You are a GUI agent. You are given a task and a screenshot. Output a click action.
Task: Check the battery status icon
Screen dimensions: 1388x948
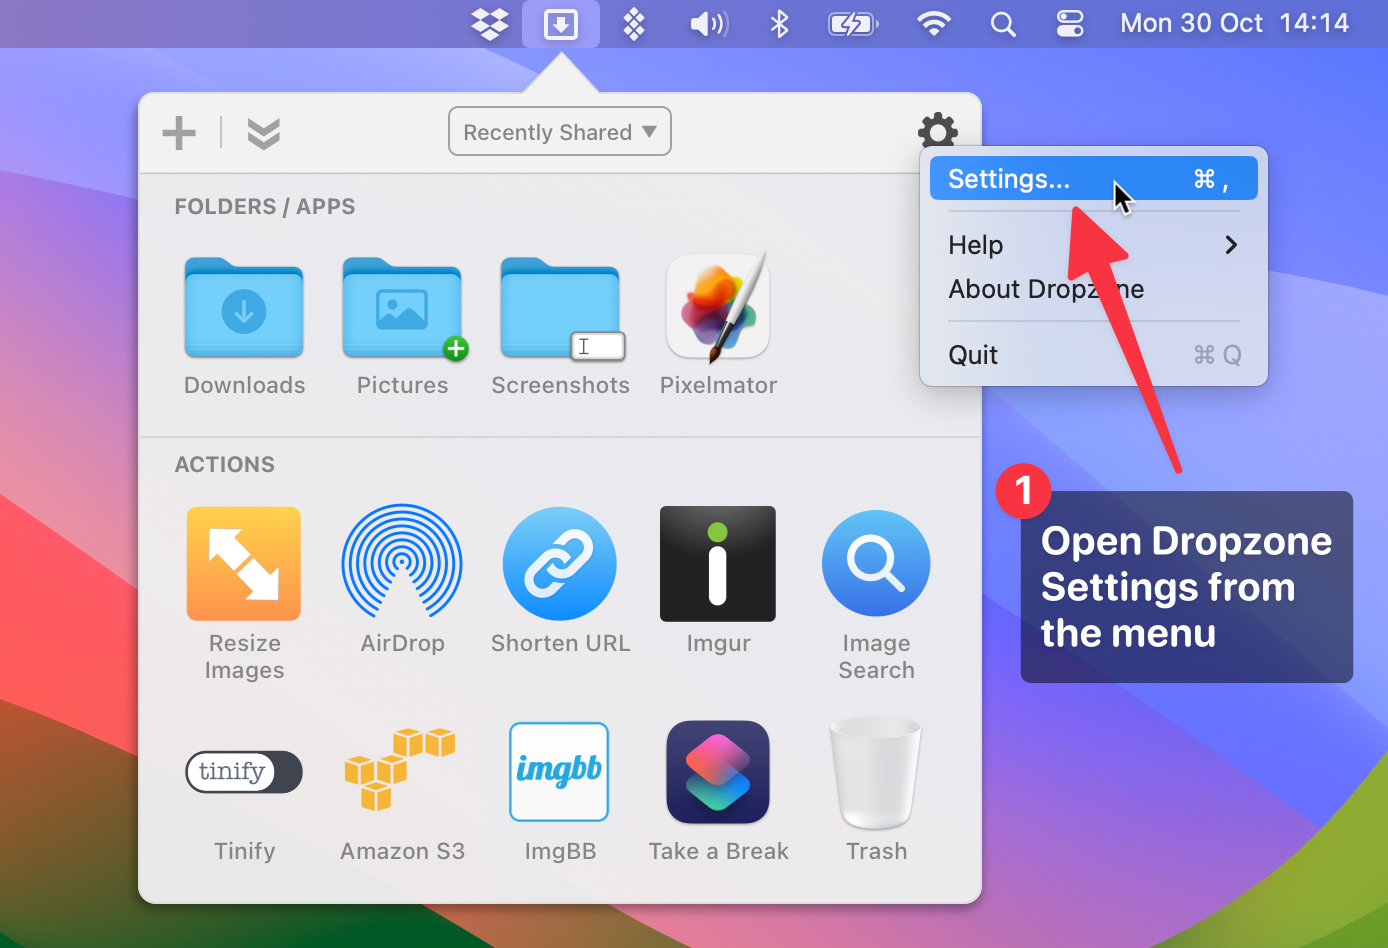(x=853, y=24)
